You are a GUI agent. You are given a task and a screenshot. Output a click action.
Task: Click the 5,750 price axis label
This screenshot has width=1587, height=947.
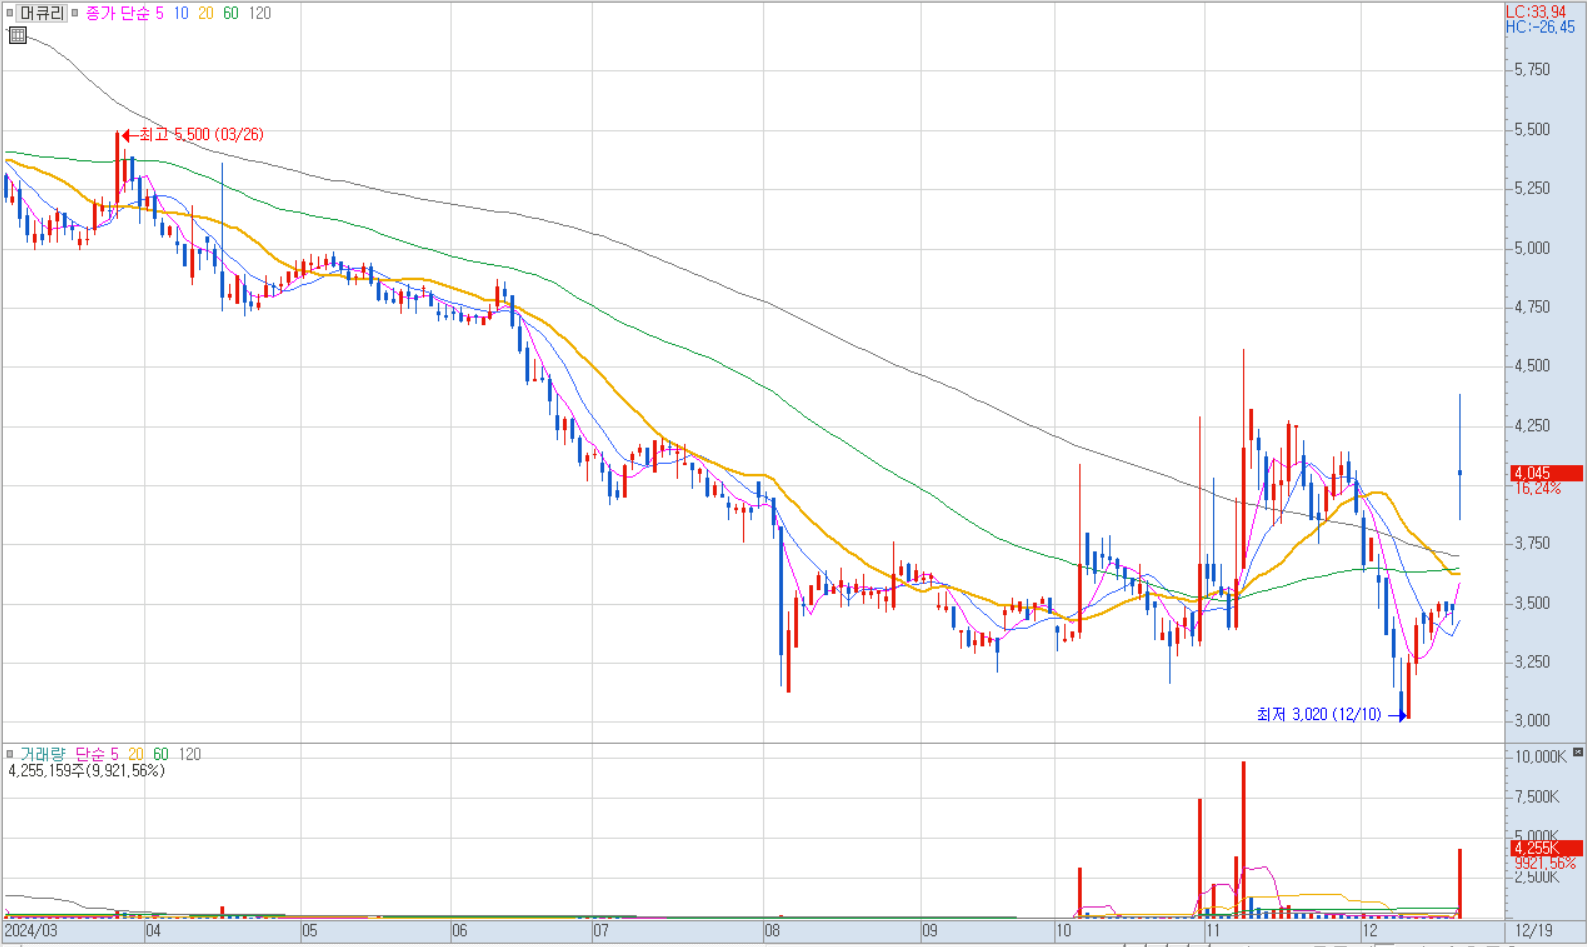coord(1532,70)
